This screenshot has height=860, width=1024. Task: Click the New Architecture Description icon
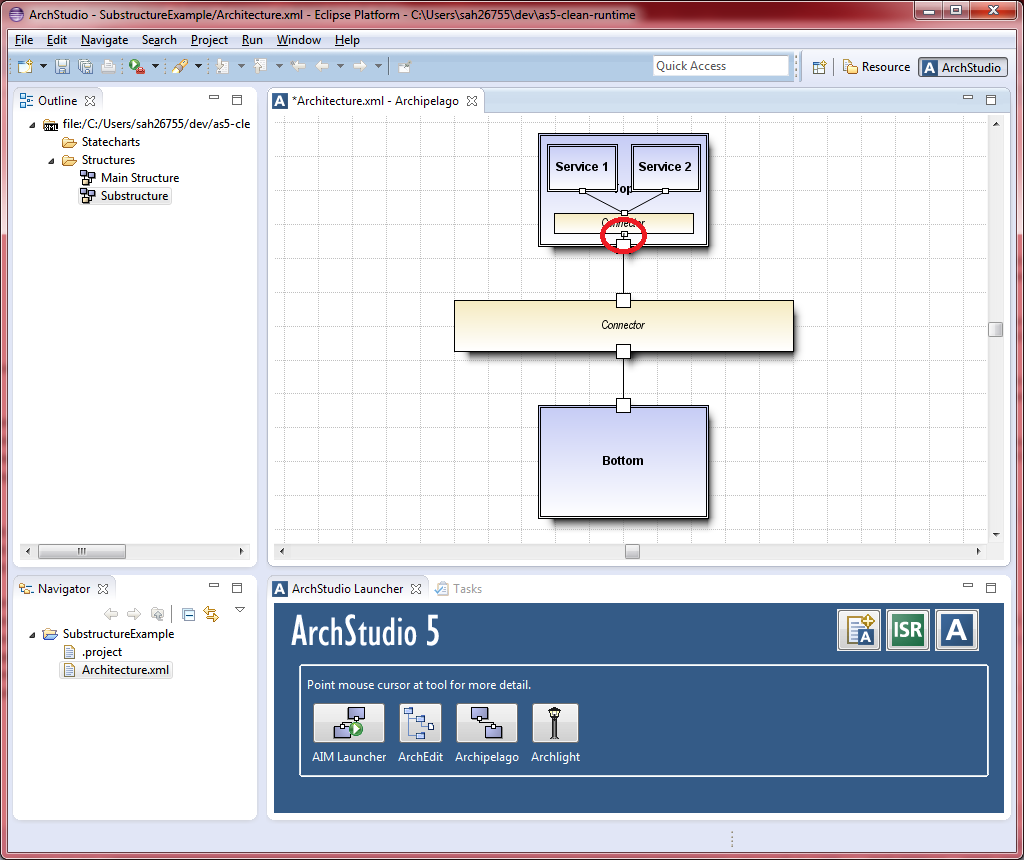tap(859, 630)
